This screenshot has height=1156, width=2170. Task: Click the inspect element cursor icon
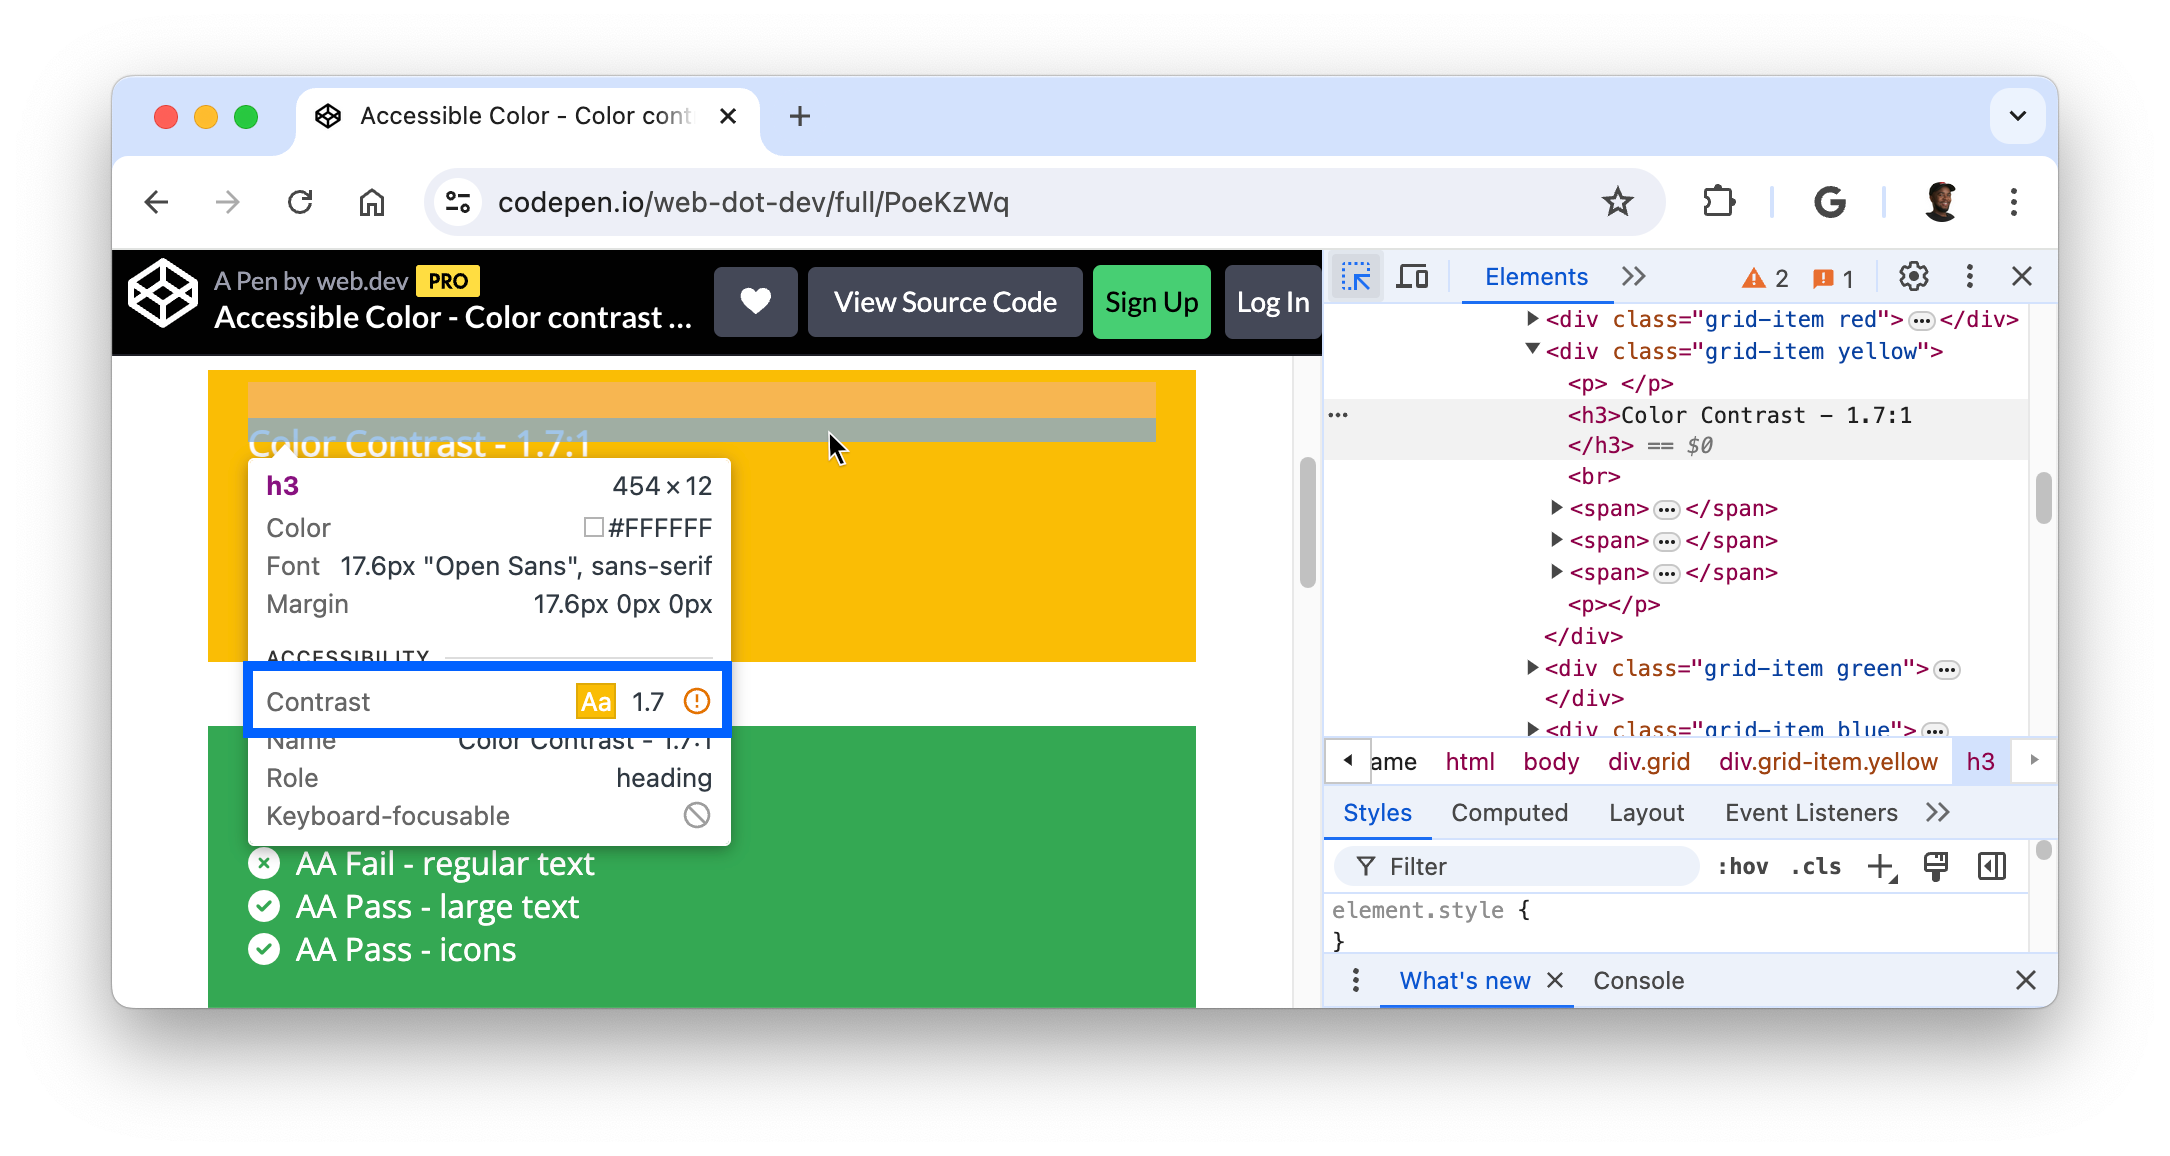[x=1355, y=276]
